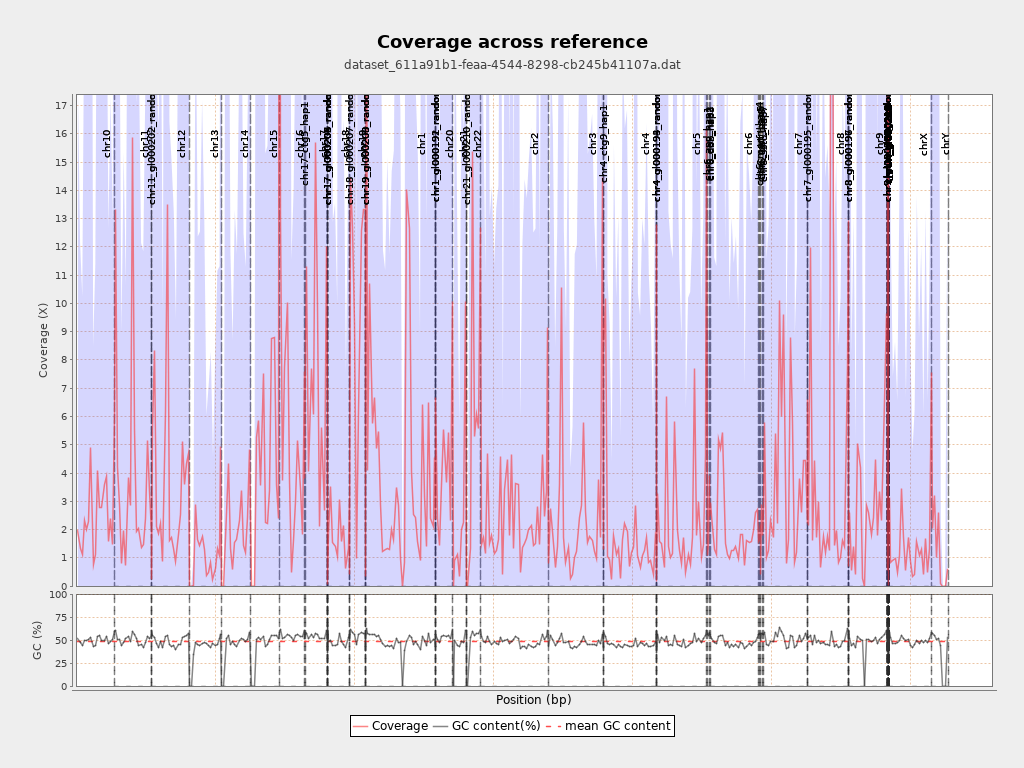Click the 'Coverage (X)' y-axis label
The height and width of the screenshot is (768, 1024).
[x=43, y=340]
